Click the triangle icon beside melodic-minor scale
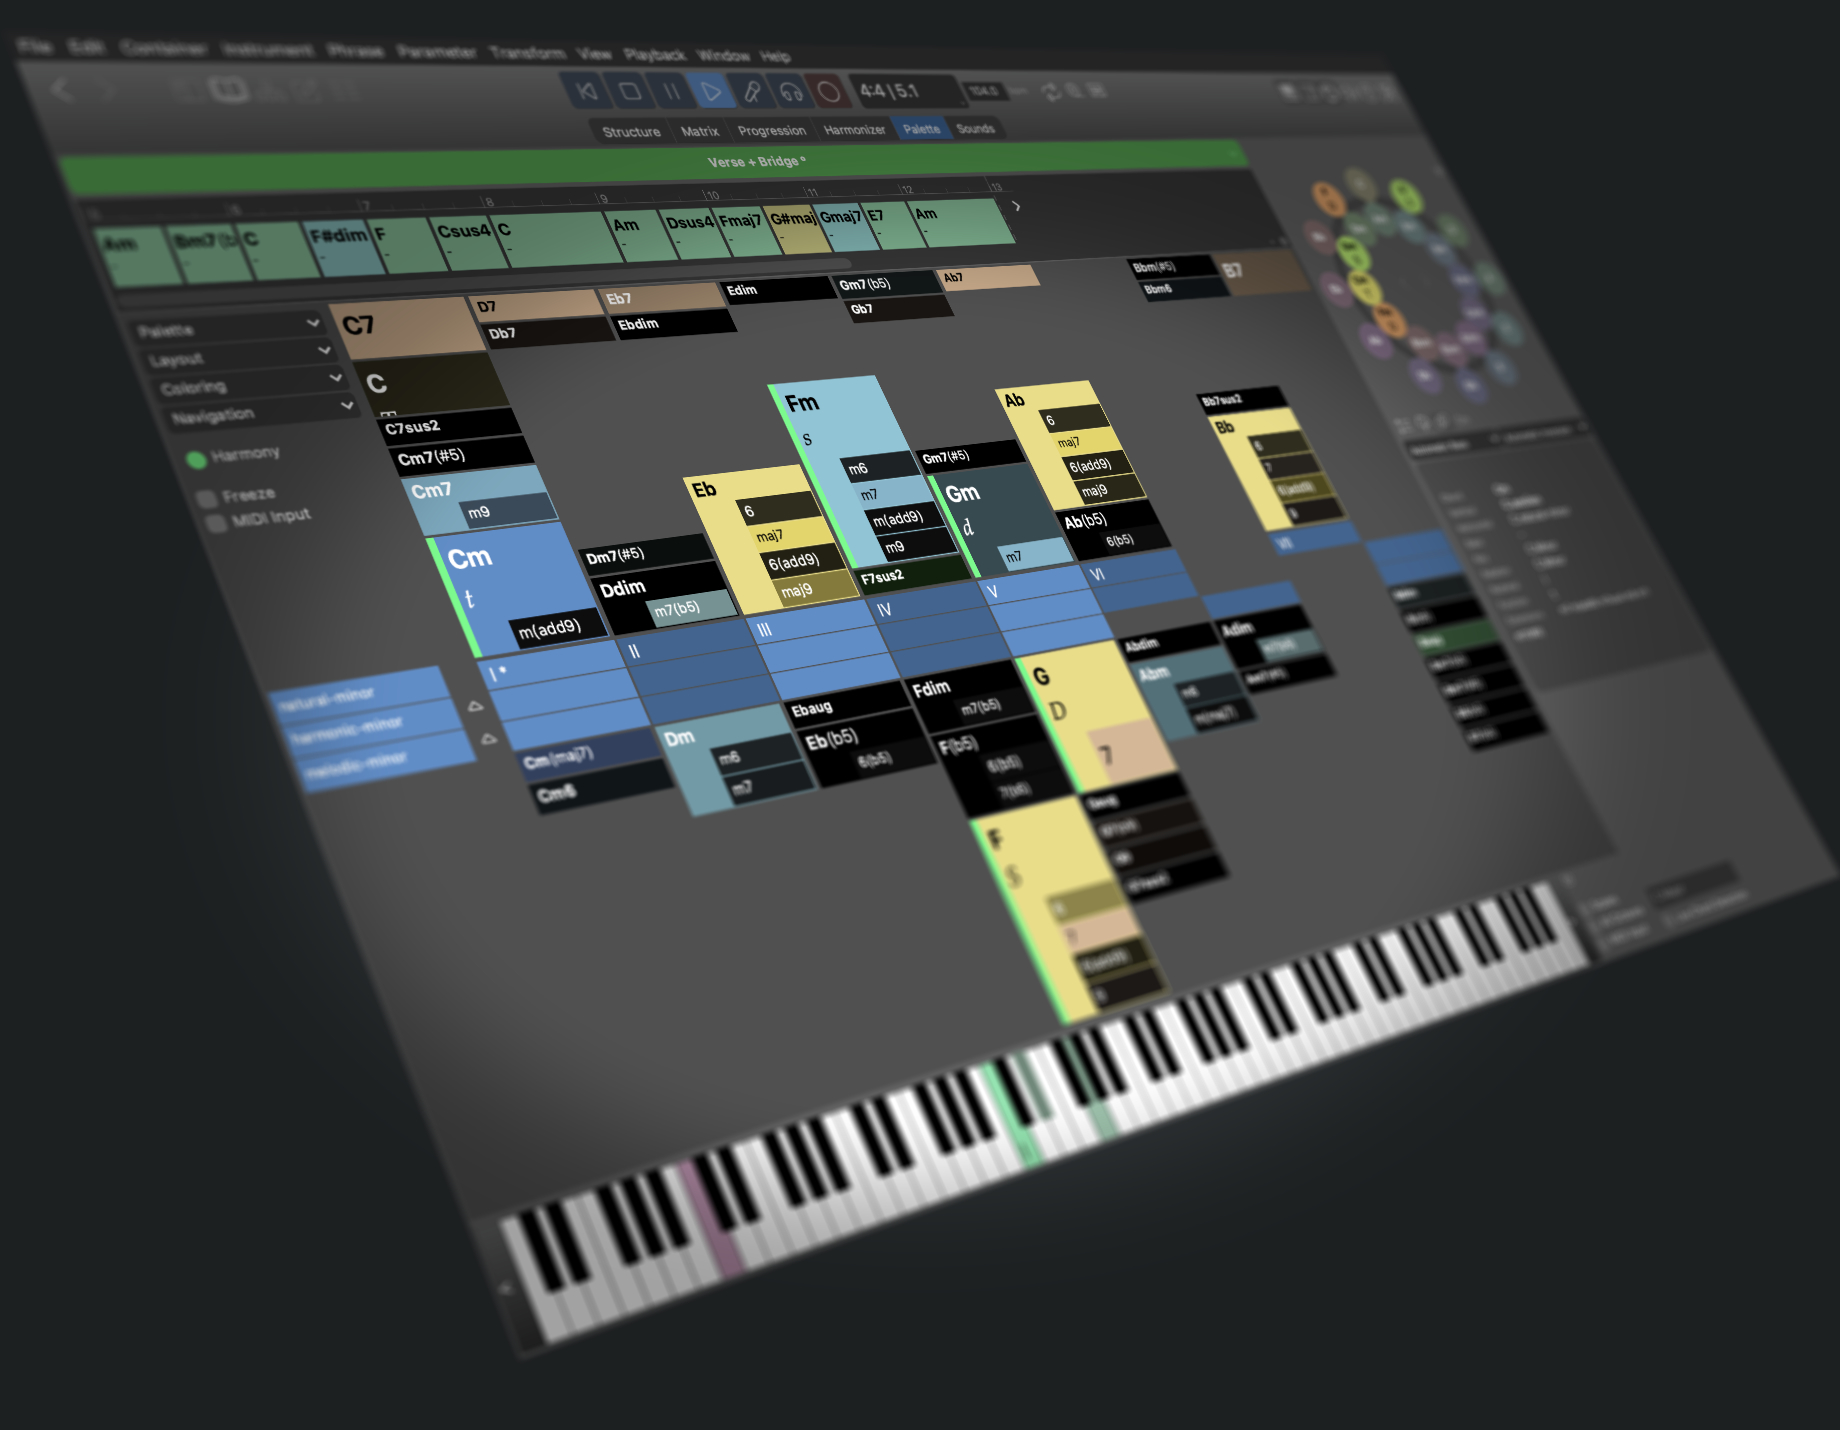The height and width of the screenshot is (1430, 1840). (x=488, y=739)
